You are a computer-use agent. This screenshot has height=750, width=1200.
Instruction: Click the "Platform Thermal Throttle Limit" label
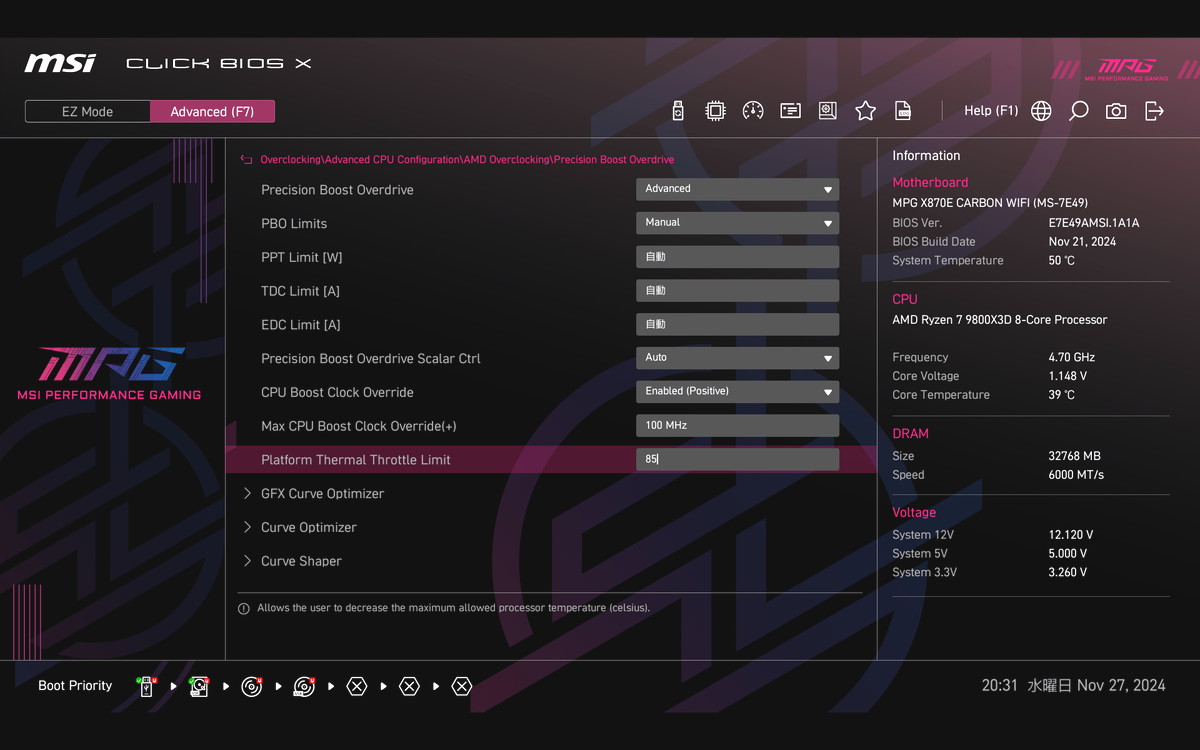tap(356, 460)
